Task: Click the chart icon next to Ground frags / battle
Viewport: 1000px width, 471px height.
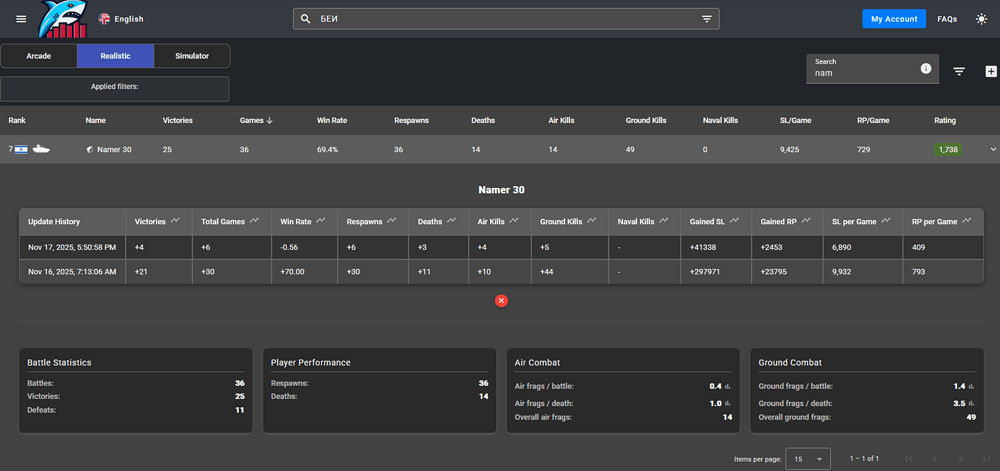Action: tap(974, 386)
